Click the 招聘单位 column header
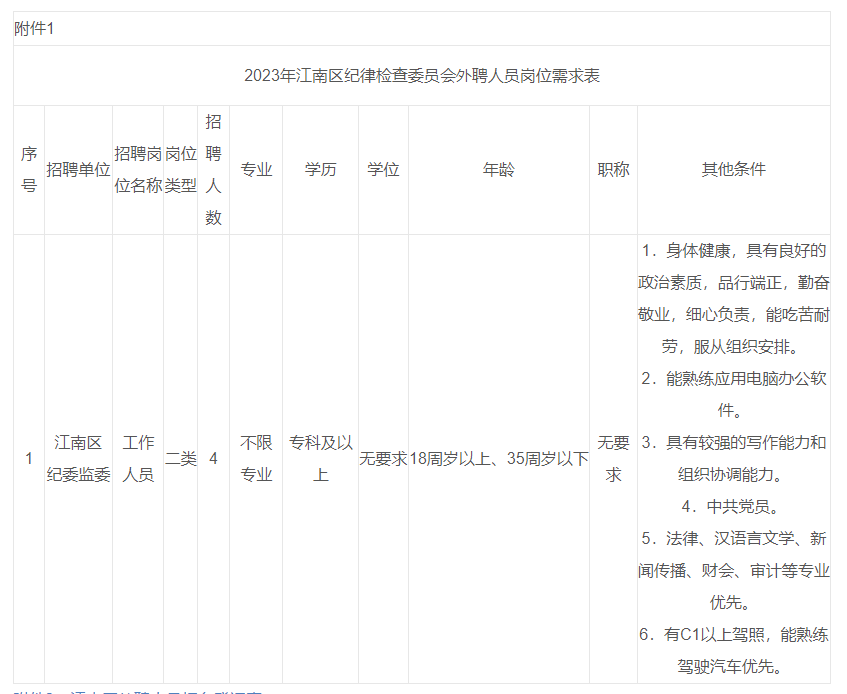Screen dimensions: 847x694 (x=78, y=170)
